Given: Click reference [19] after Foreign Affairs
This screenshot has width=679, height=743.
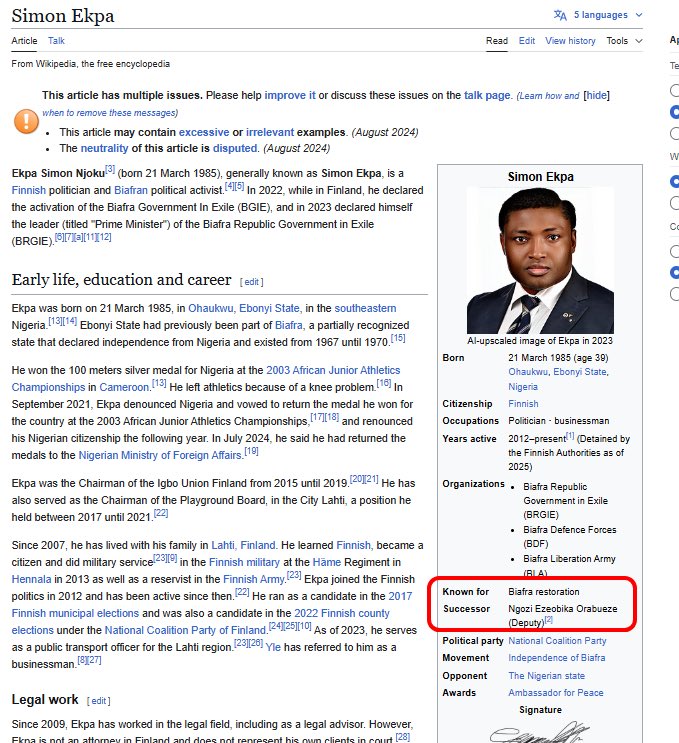Looking at the screenshot, I should point(251,451).
